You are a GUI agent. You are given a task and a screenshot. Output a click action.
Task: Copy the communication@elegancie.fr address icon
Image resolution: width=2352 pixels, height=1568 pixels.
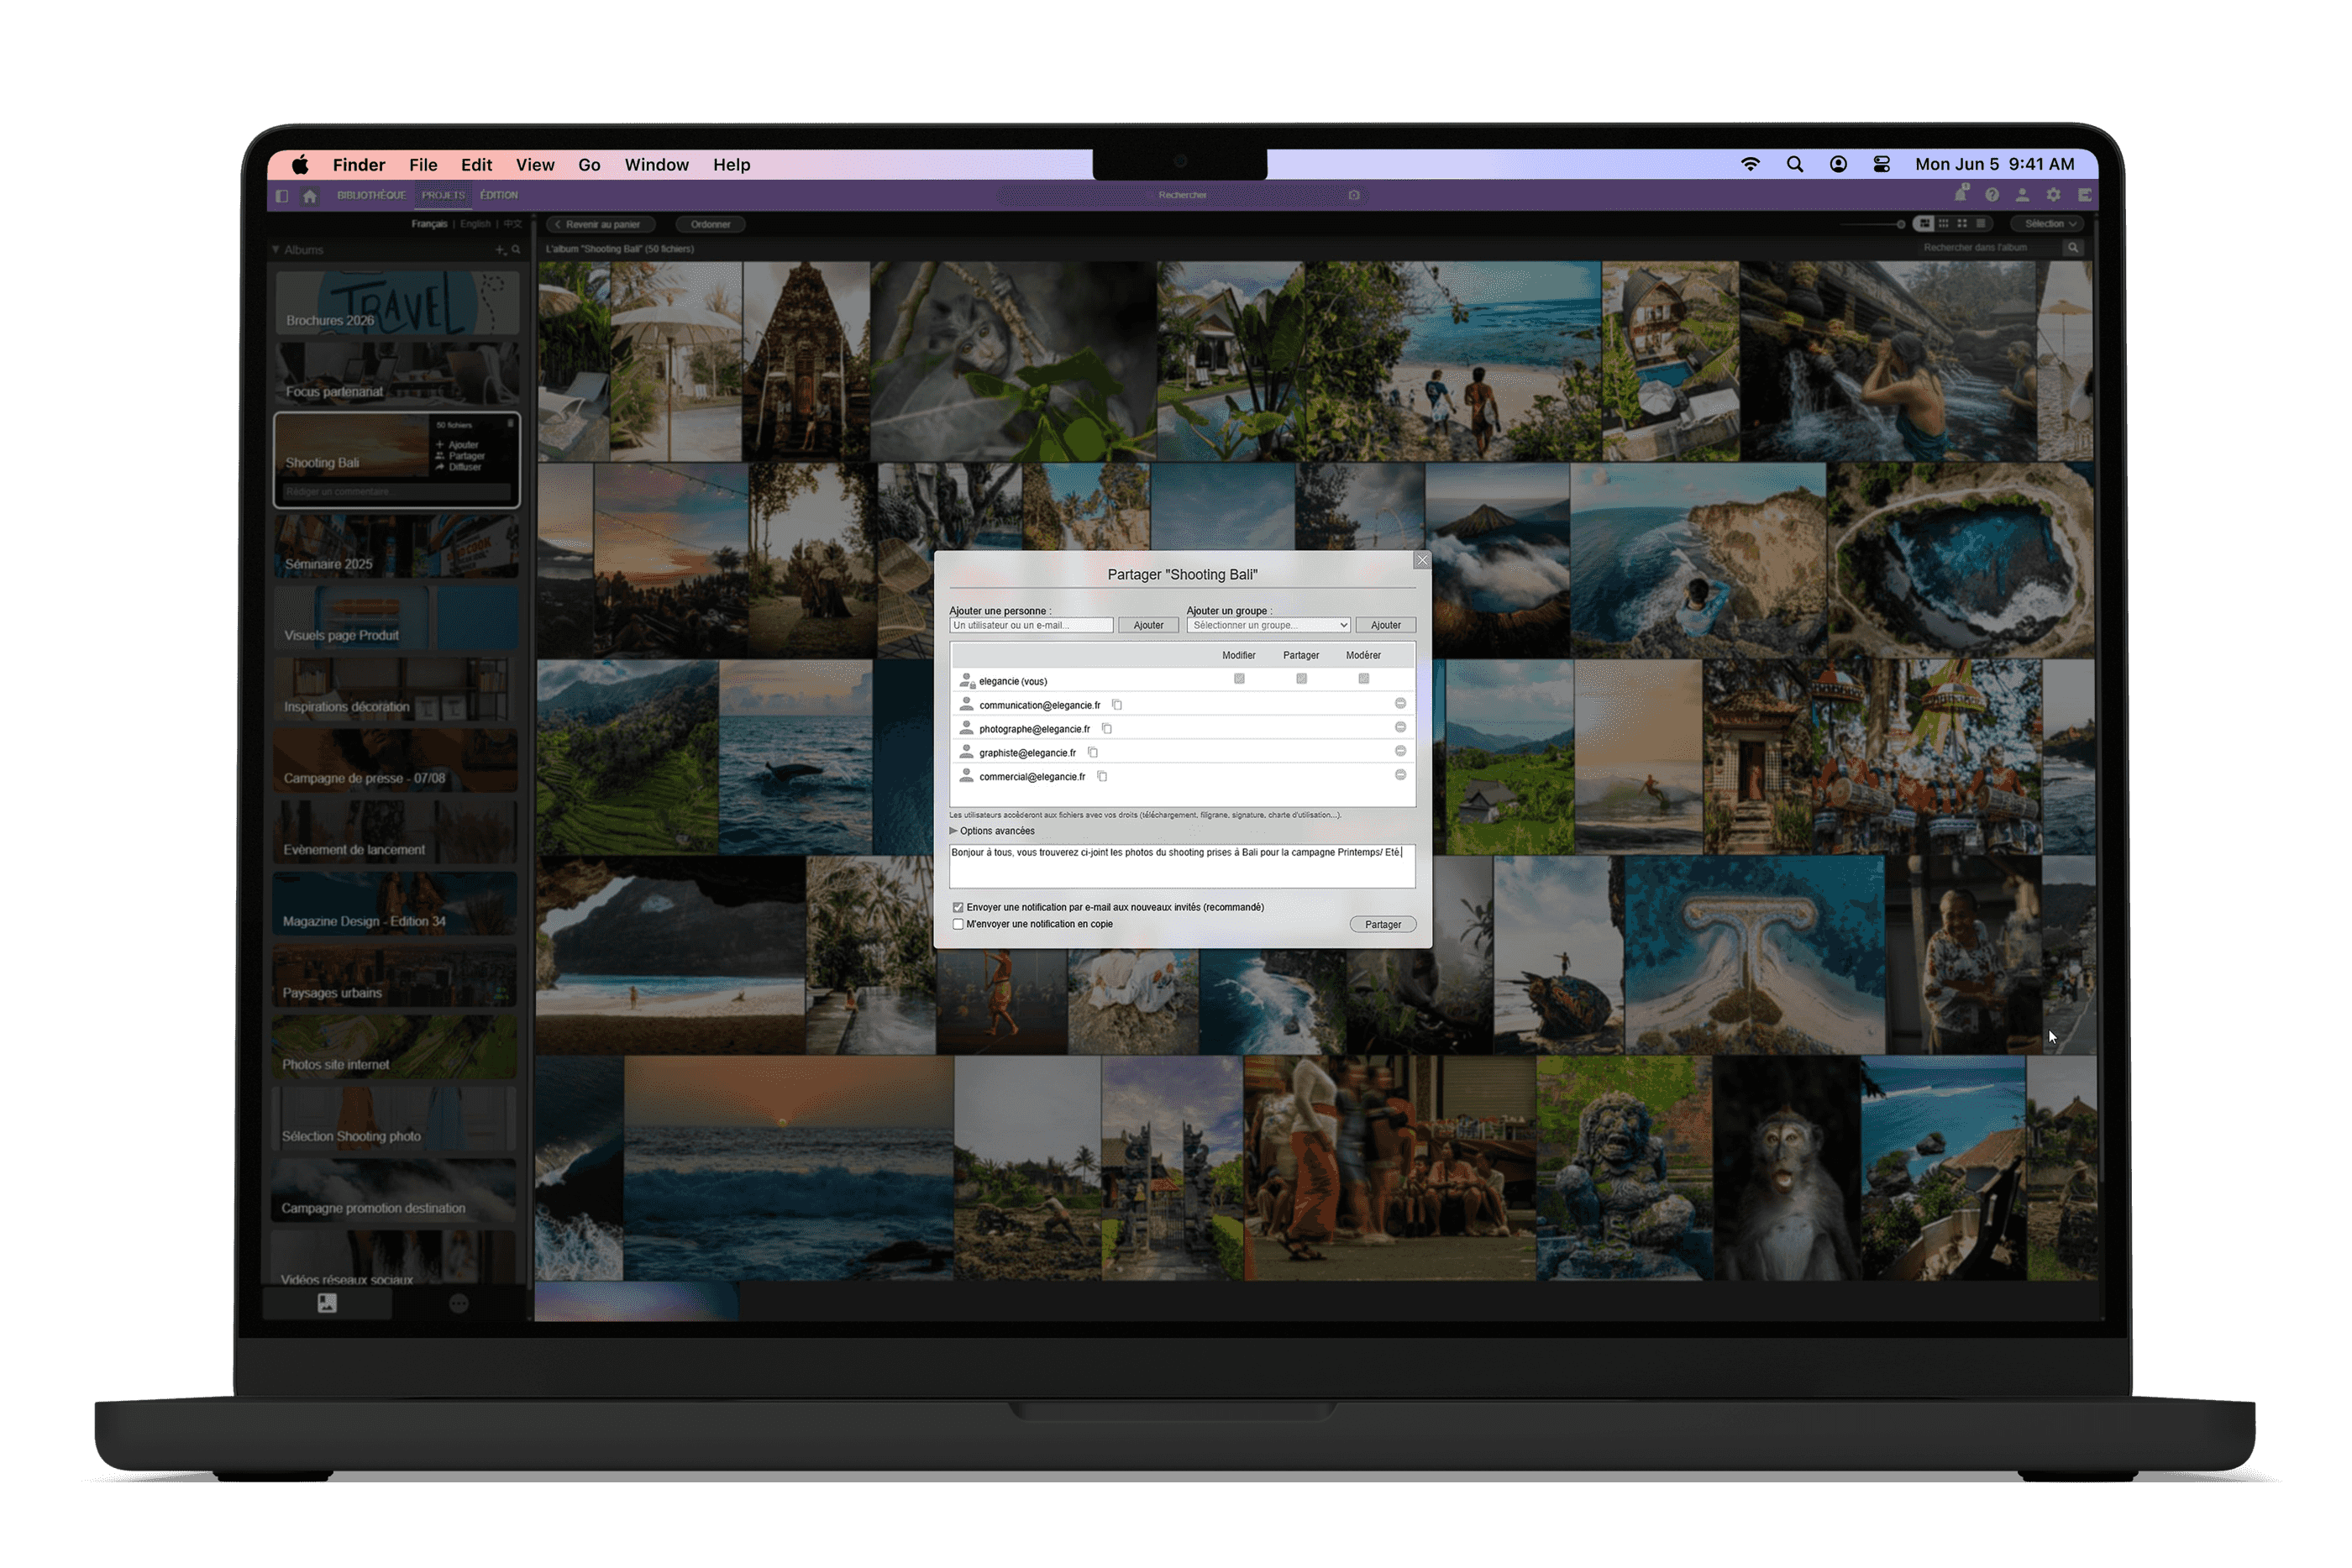(x=1117, y=705)
